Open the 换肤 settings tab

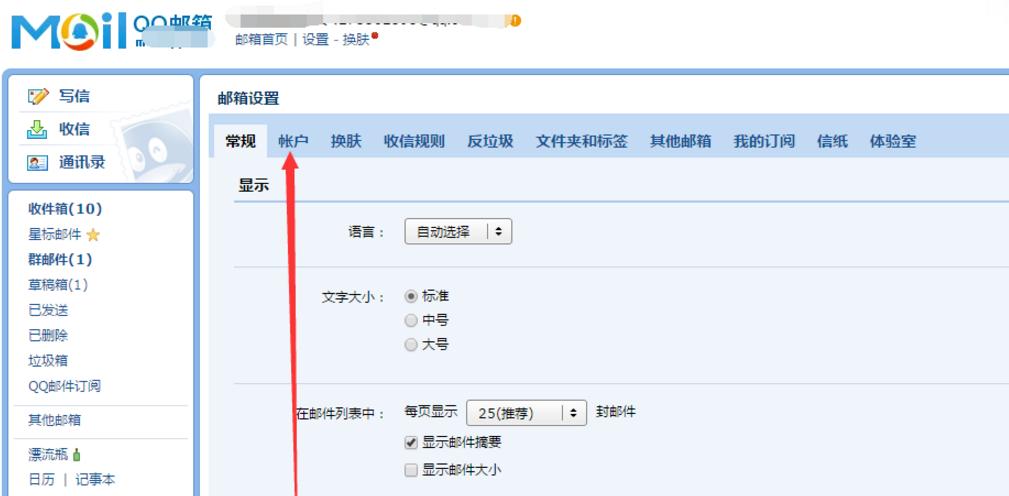(346, 142)
